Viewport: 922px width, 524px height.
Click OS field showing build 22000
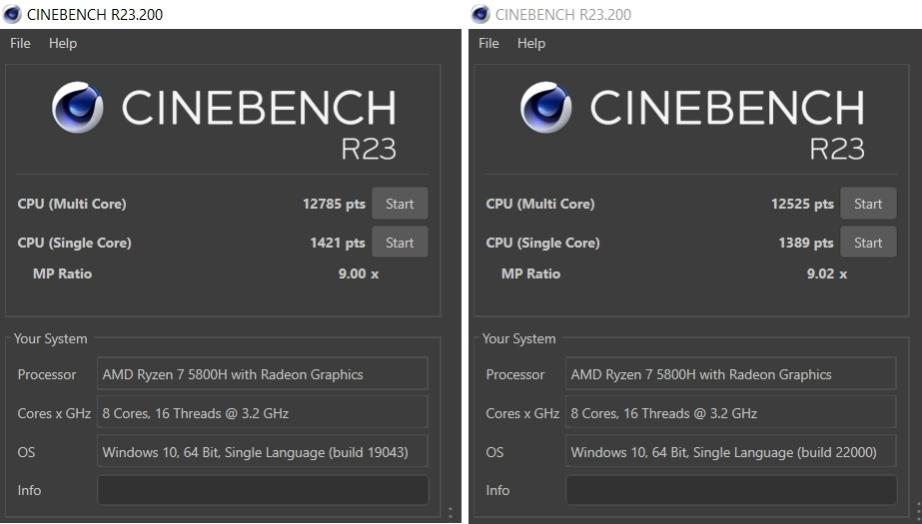pyautogui.click(x=731, y=452)
